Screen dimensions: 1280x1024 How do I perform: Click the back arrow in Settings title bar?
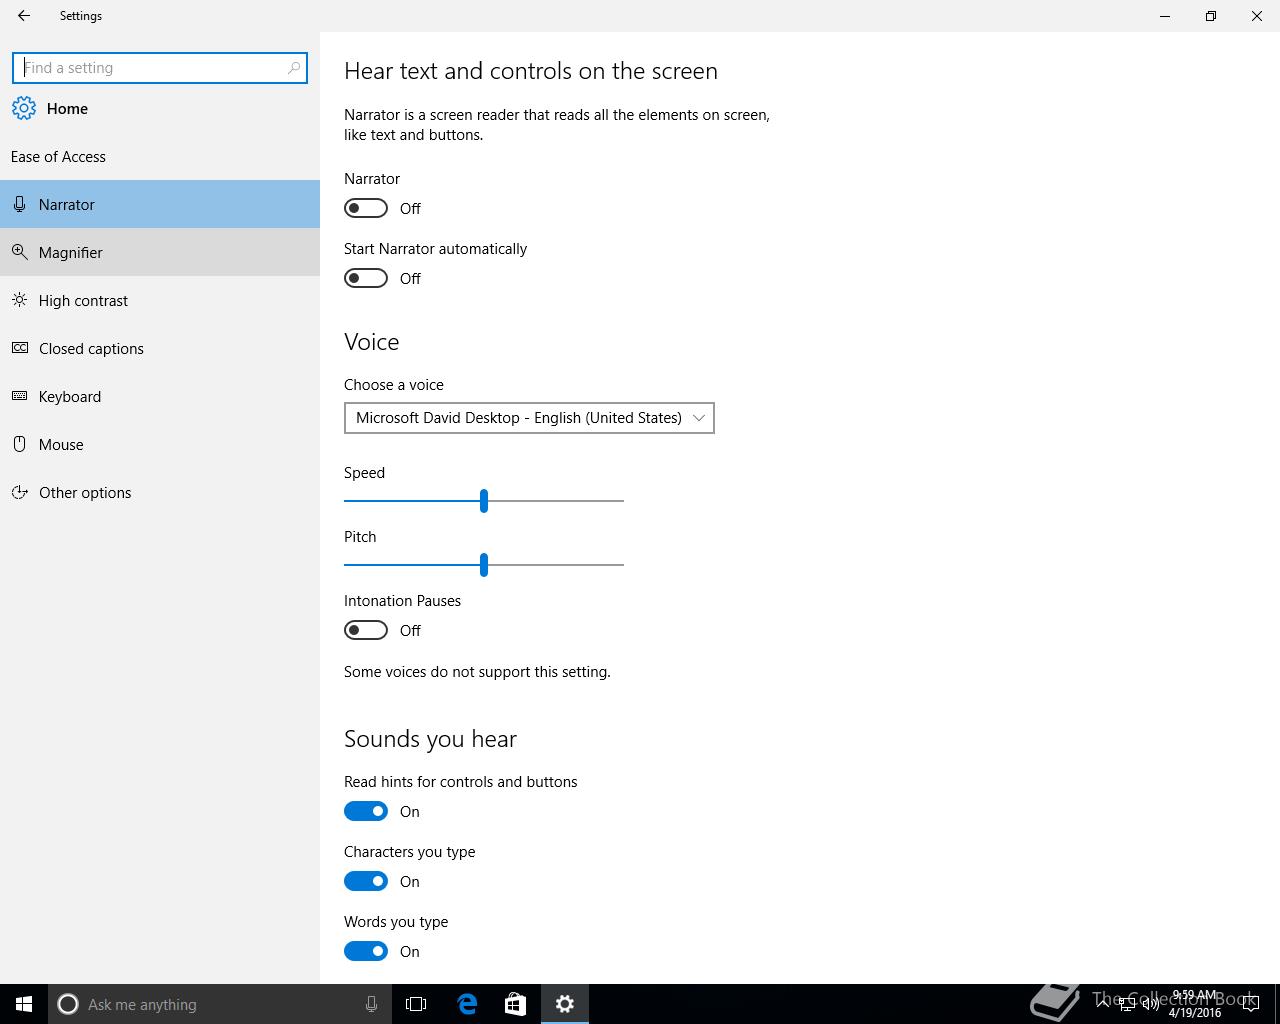(x=24, y=16)
